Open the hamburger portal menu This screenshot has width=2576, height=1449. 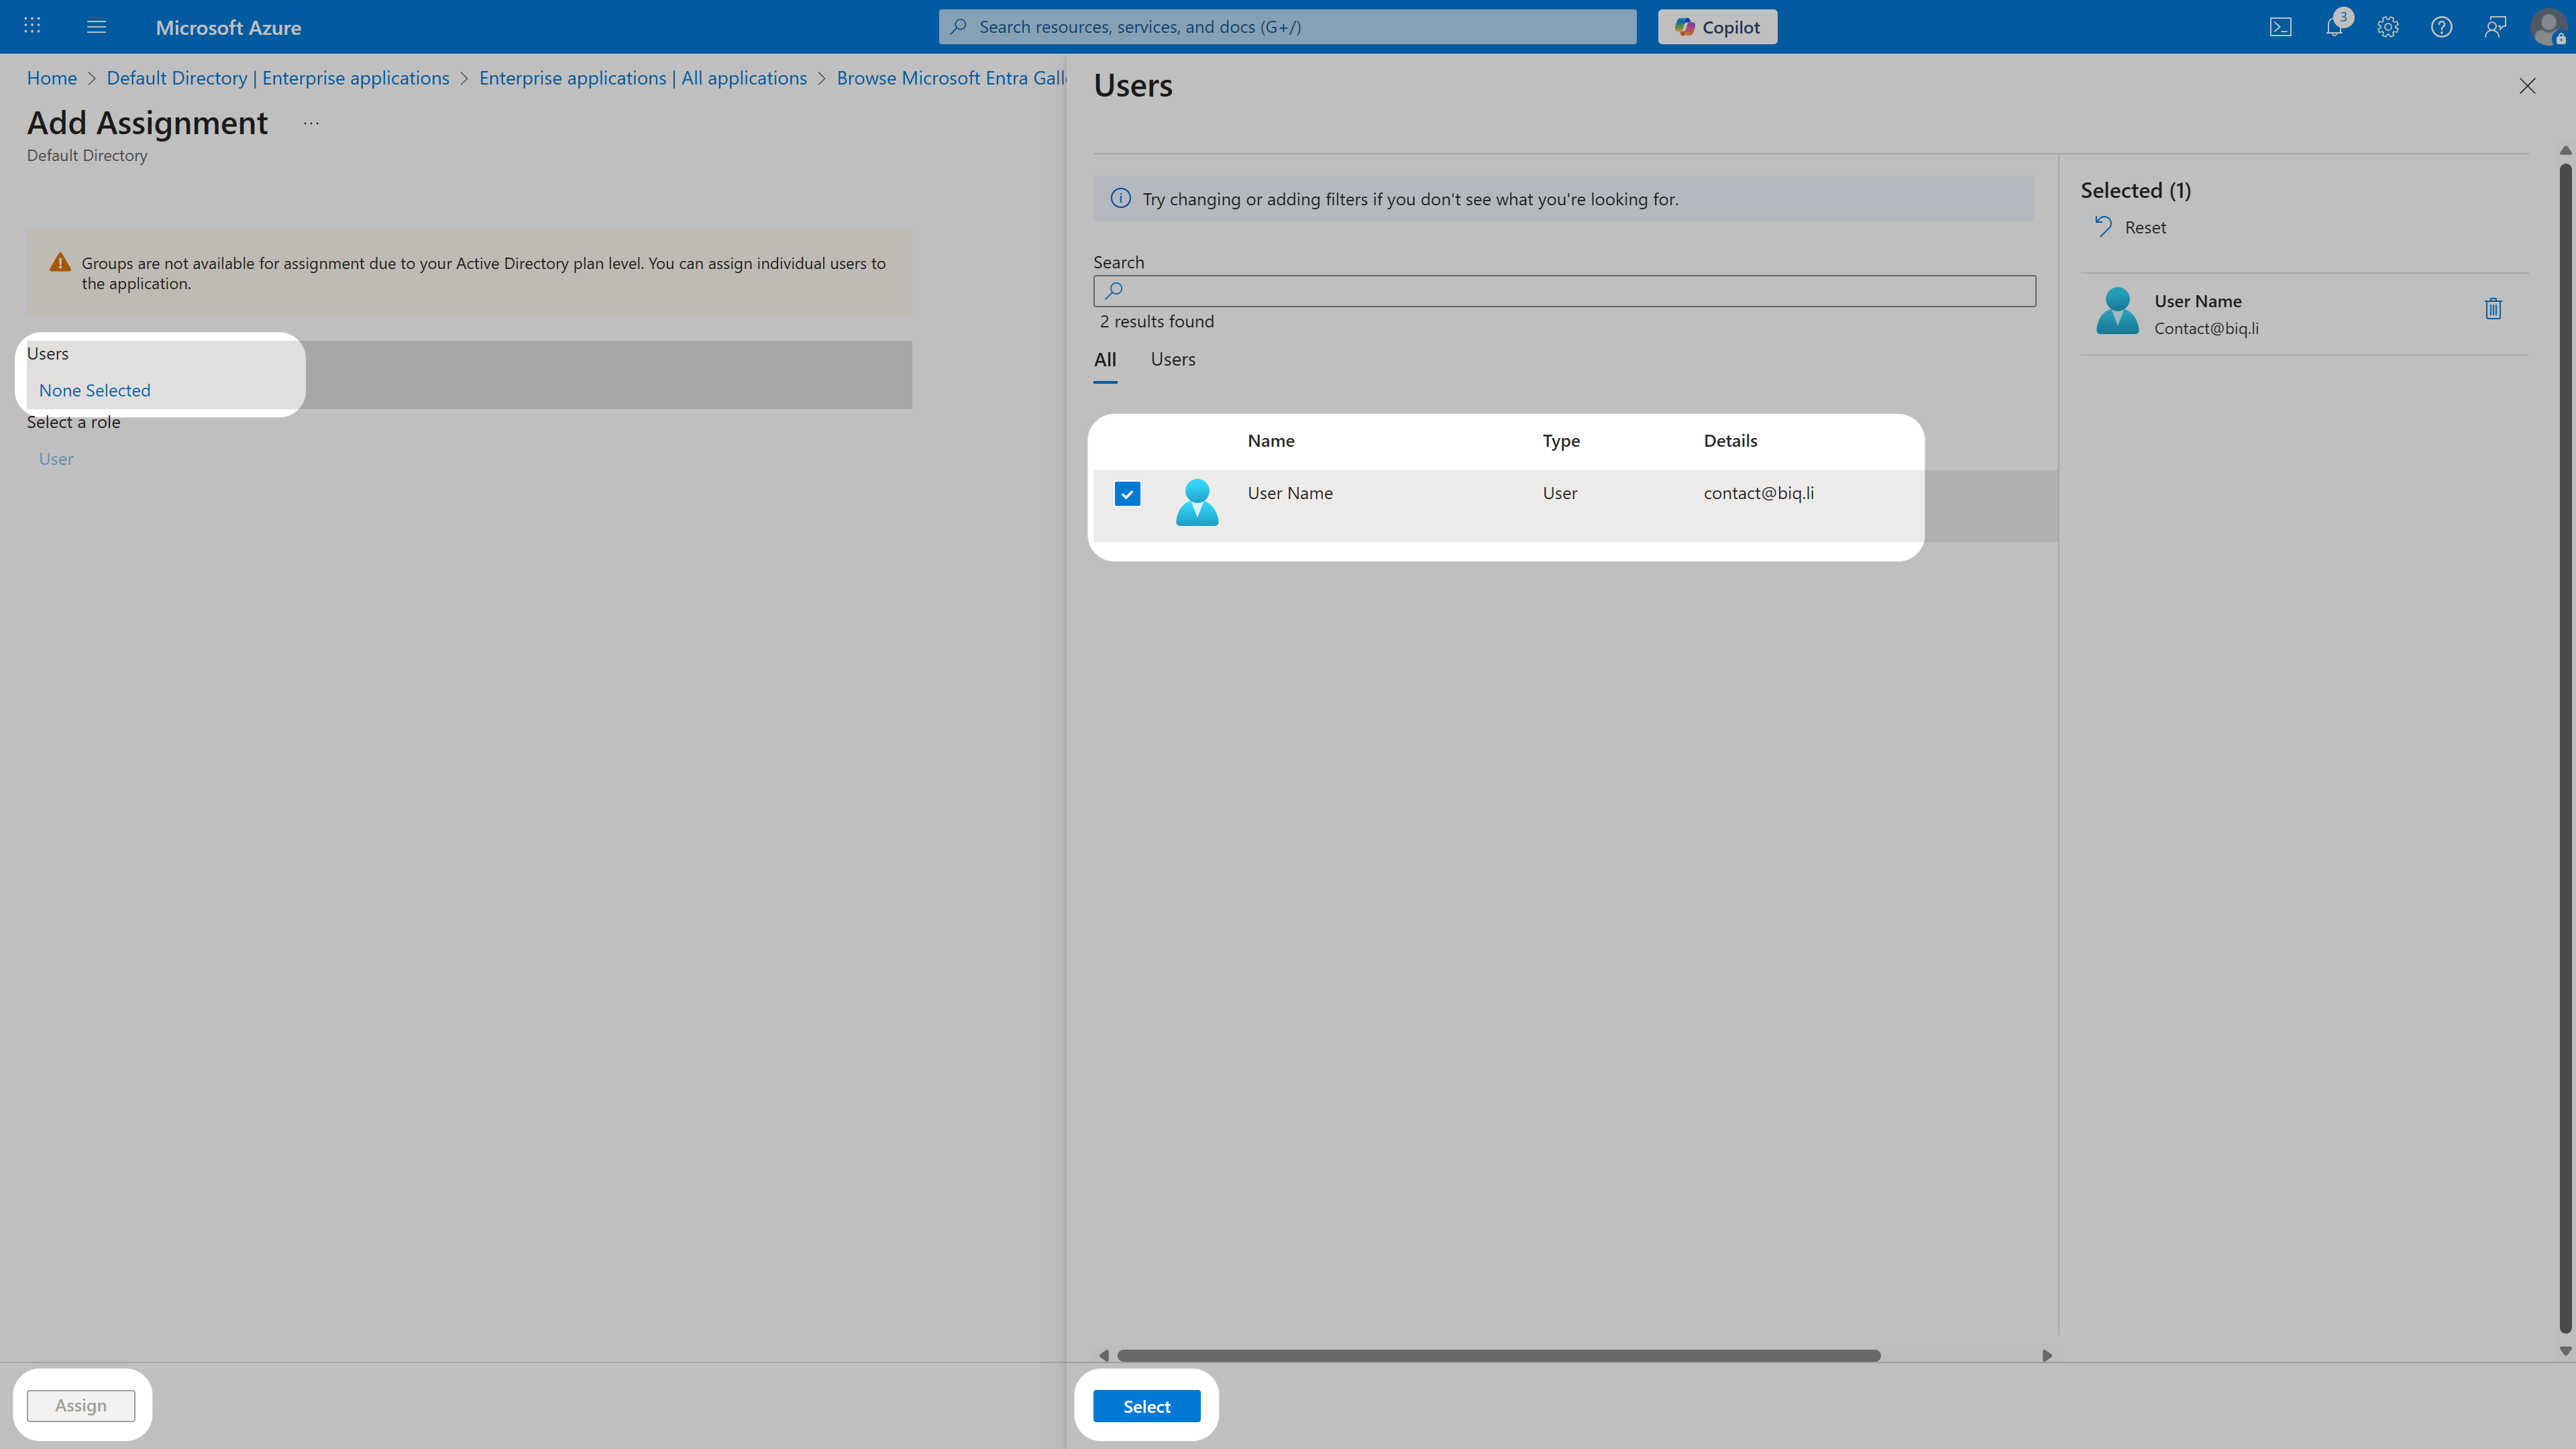(96, 27)
